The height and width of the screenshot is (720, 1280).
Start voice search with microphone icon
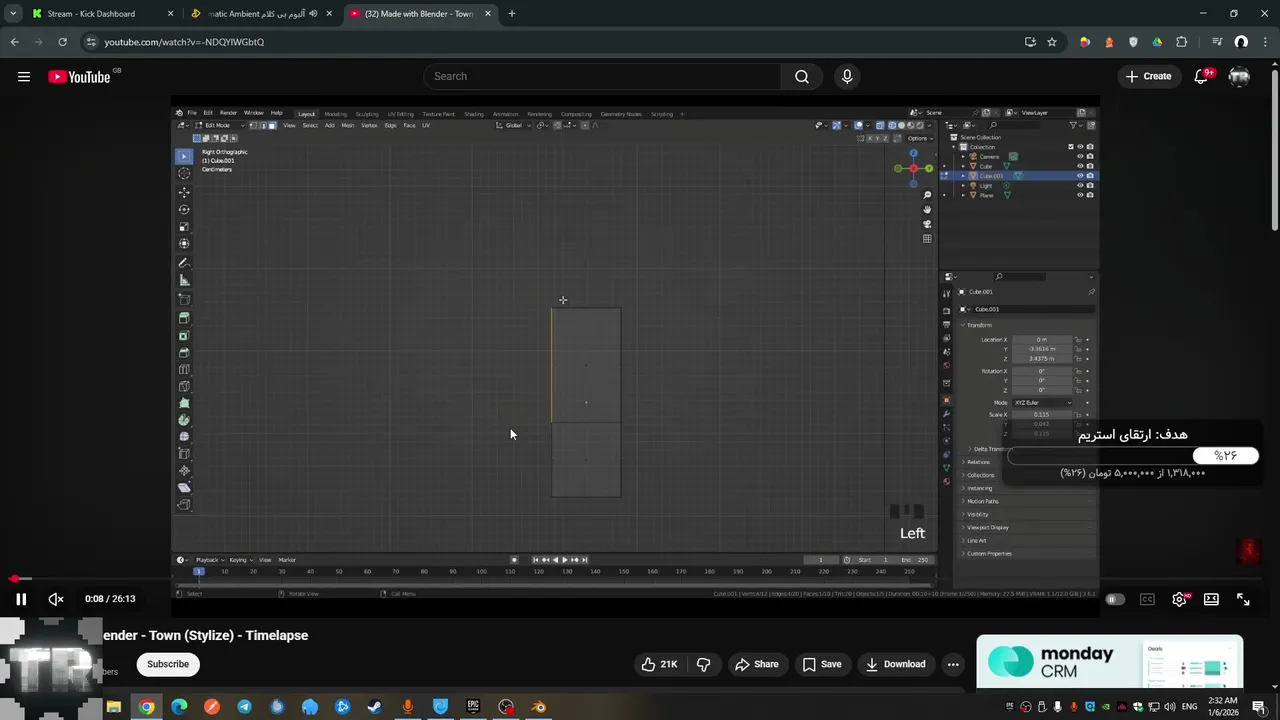[847, 76]
